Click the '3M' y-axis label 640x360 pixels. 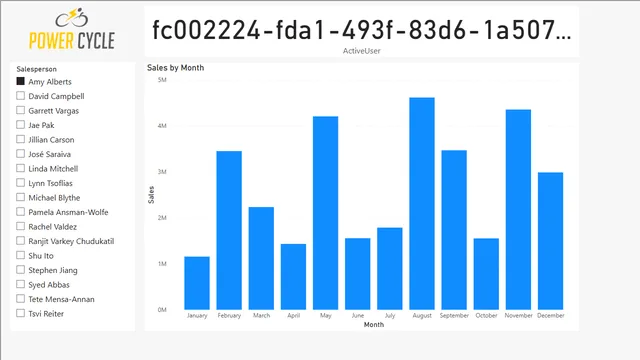pyautogui.click(x=162, y=172)
